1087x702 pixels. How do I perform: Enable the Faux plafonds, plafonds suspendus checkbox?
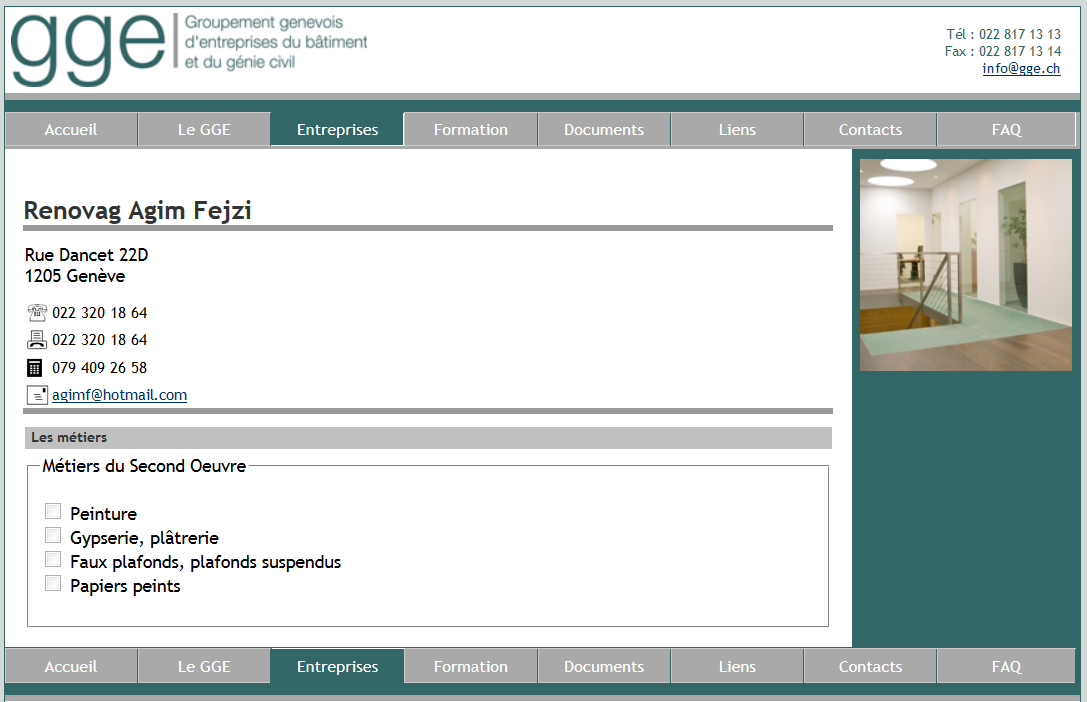(53, 560)
